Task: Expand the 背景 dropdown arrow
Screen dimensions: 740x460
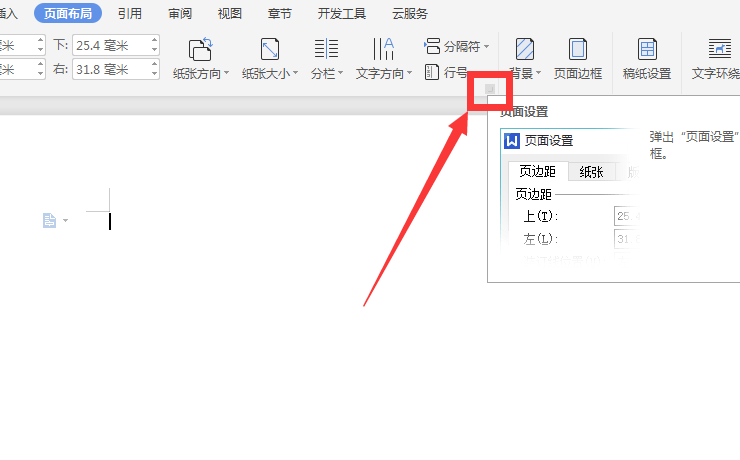Action: point(538,73)
